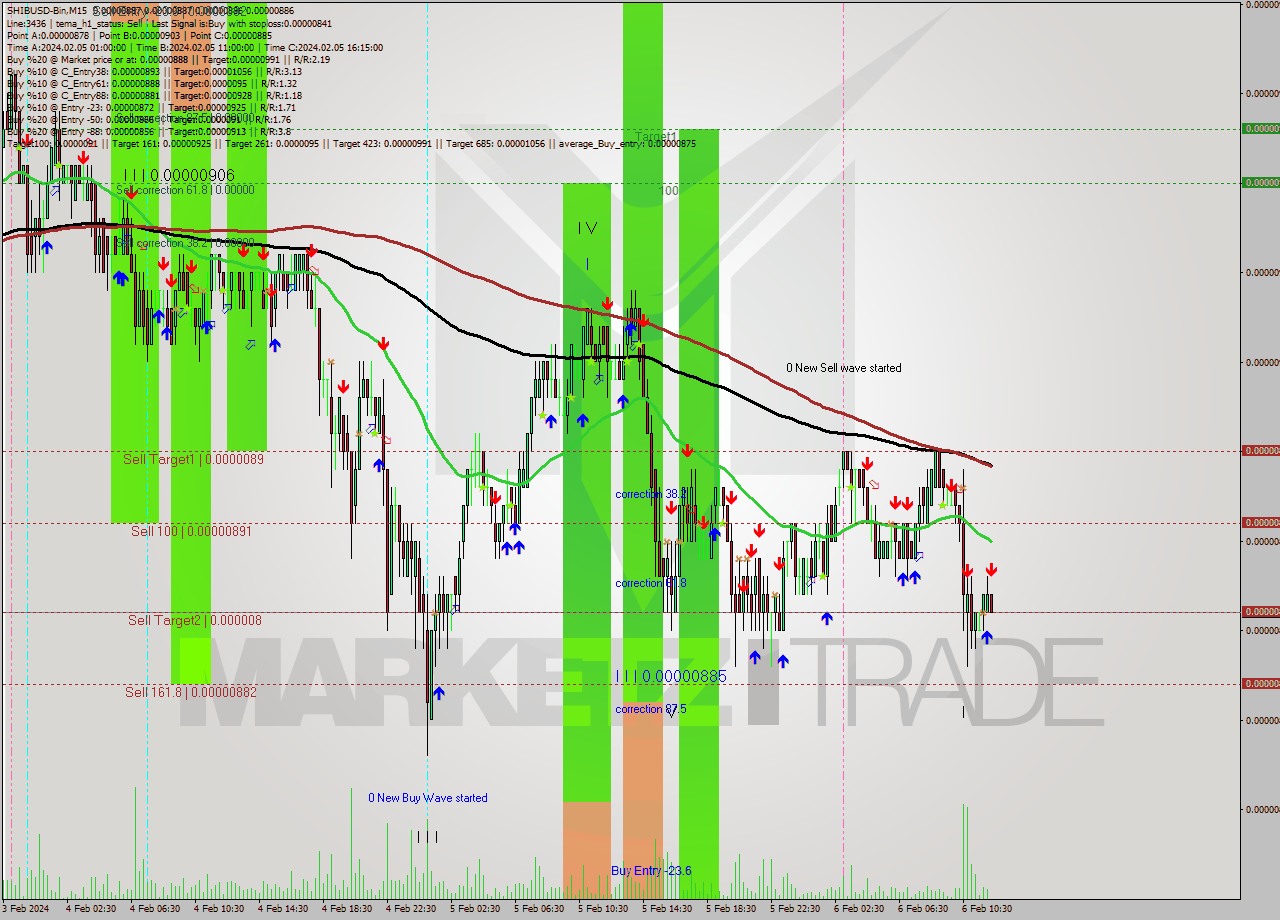Click the 'I V' wave label
The image size is (1280, 920).
[x=587, y=228]
